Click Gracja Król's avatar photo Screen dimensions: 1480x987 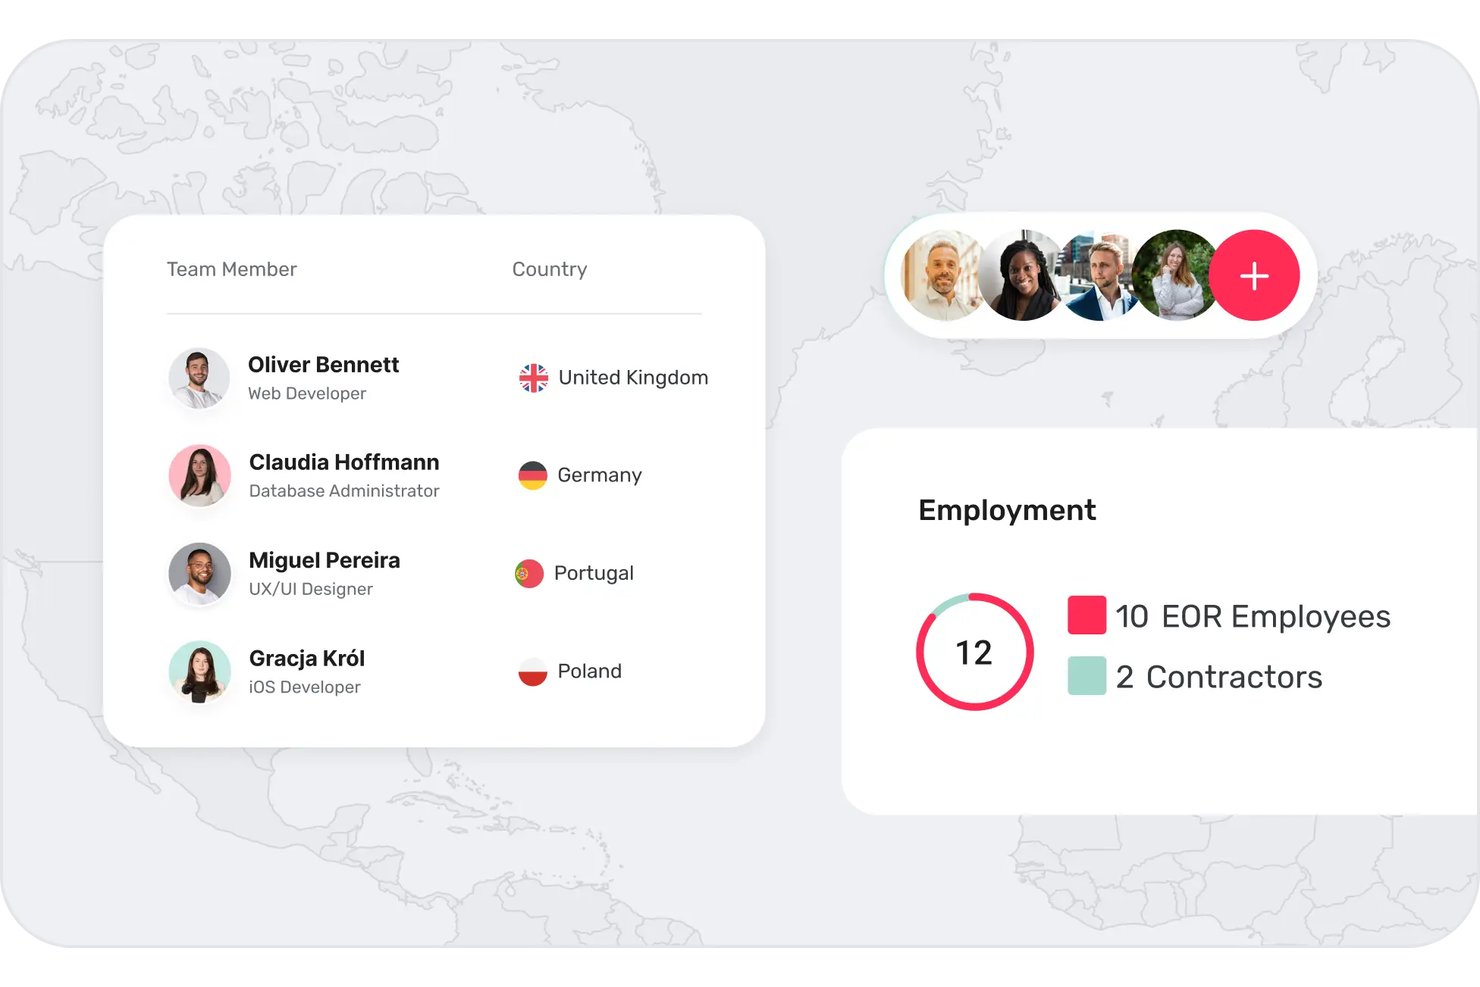[x=199, y=672]
